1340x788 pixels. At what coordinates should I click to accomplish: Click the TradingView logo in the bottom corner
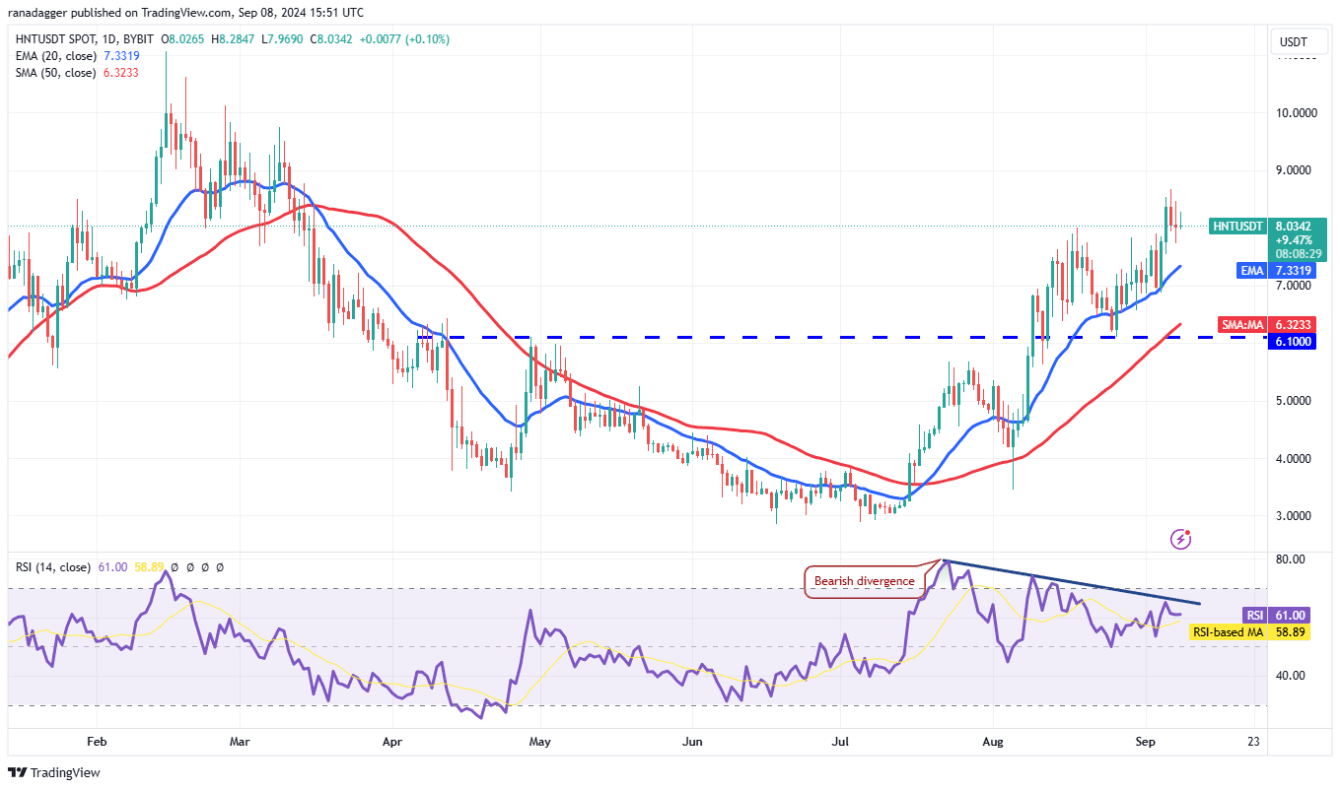pyautogui.click(x=55, y=773)
